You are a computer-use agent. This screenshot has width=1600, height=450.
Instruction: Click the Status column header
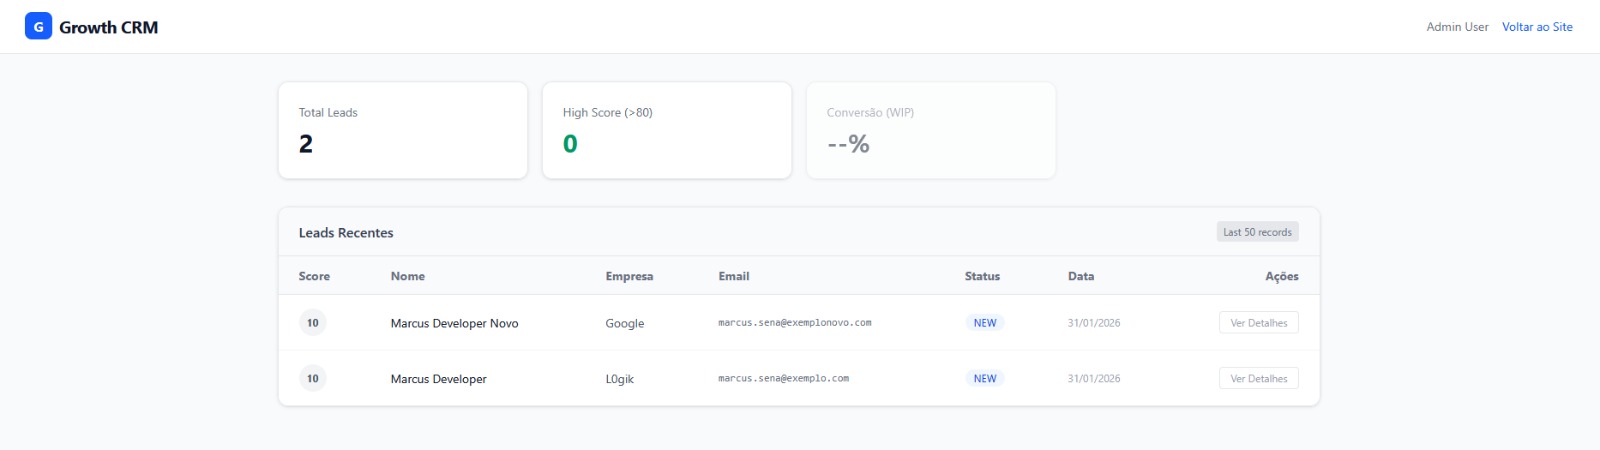pos(981,276)
